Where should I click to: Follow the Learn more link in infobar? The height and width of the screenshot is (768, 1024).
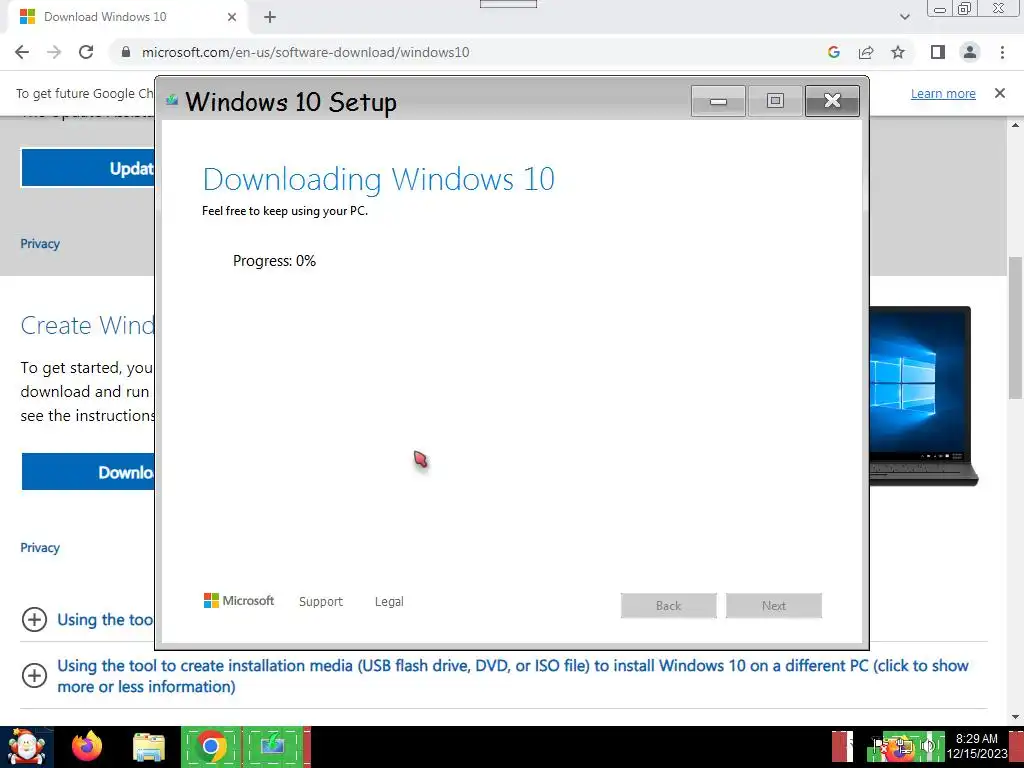943,93
